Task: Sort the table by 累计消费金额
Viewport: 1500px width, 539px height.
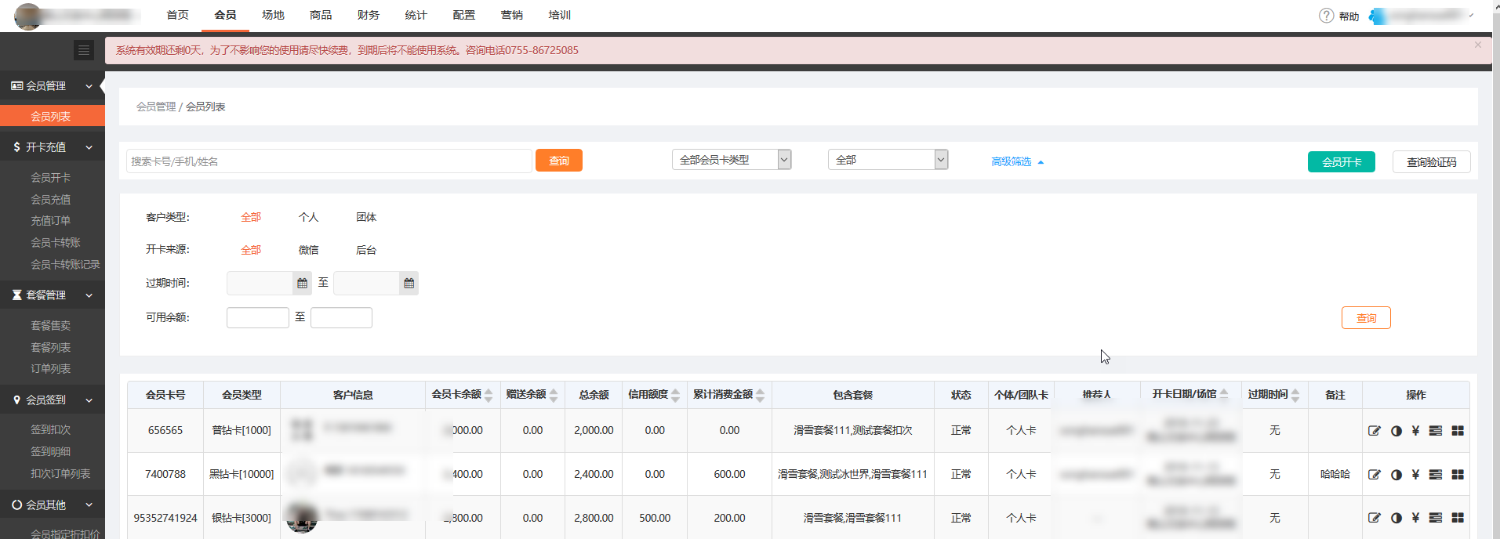Action: tap(761, 395)
